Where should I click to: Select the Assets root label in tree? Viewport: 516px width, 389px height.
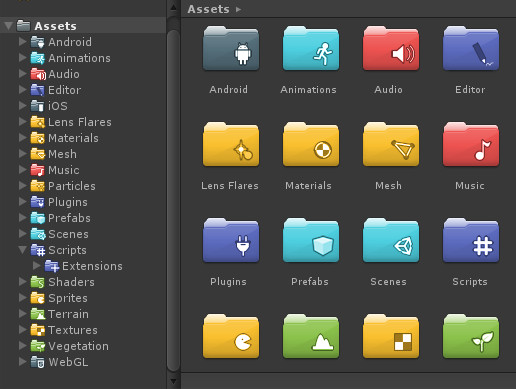point(56,26)
